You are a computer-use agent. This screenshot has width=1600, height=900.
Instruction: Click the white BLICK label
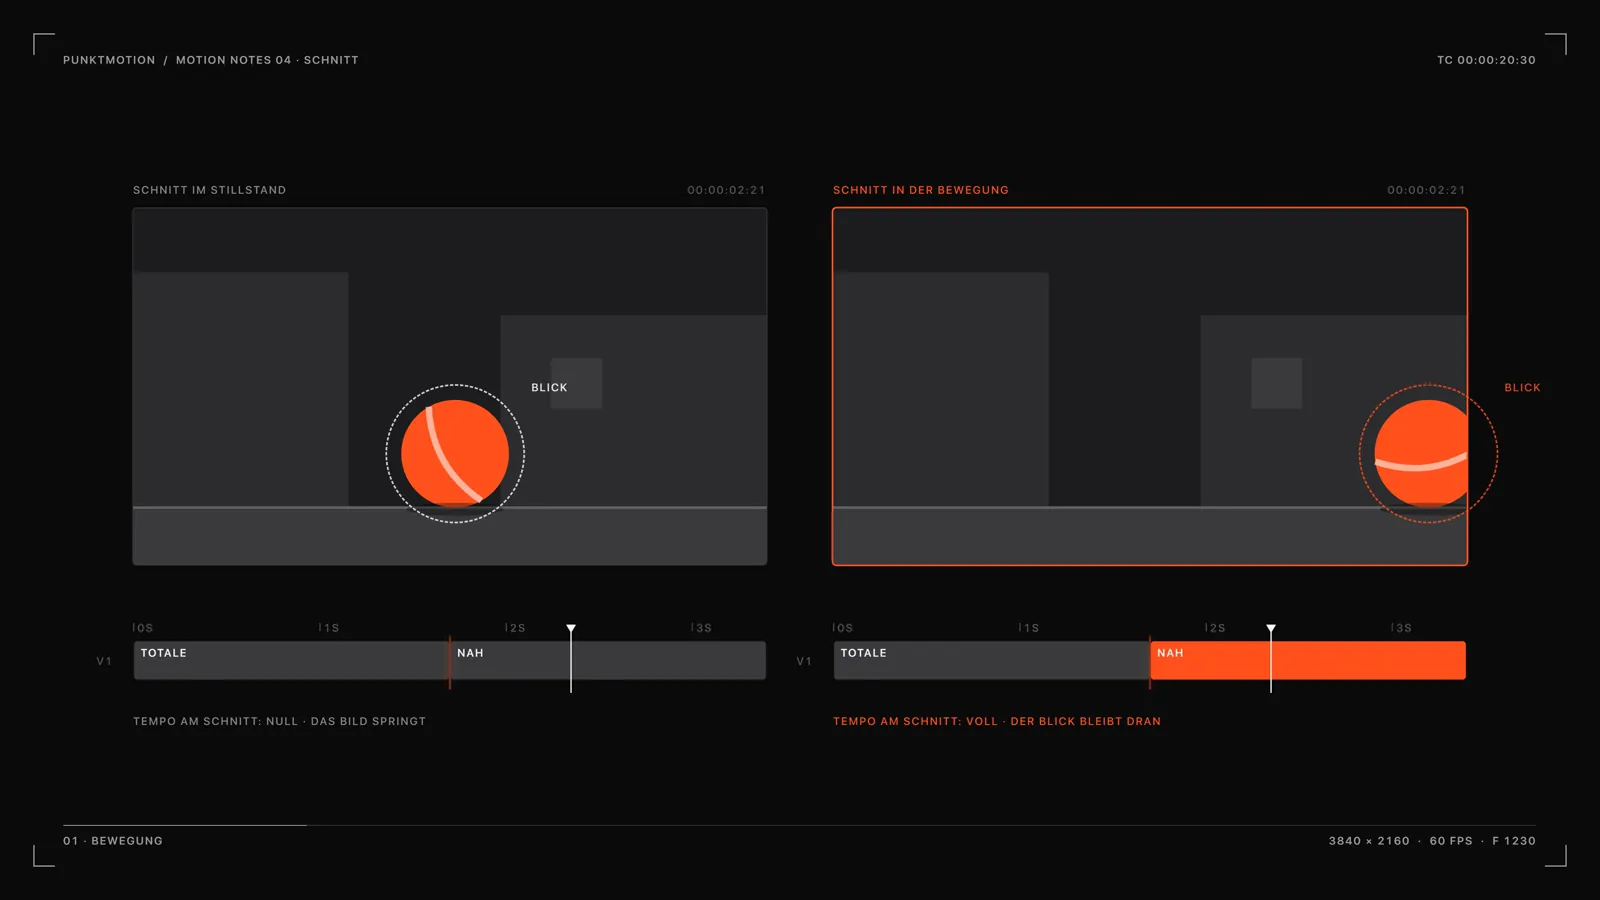pos(549,388)
